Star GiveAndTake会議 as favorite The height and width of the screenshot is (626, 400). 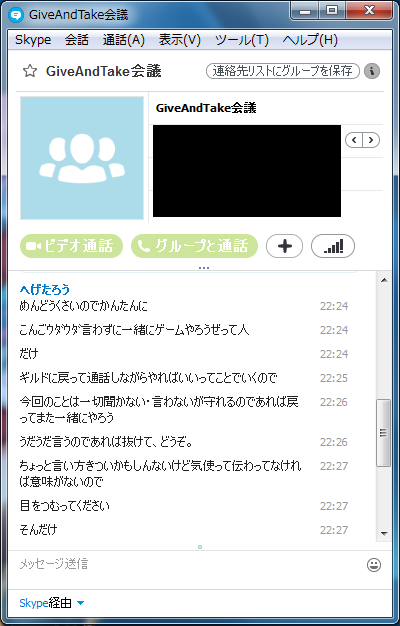[30, 71]
